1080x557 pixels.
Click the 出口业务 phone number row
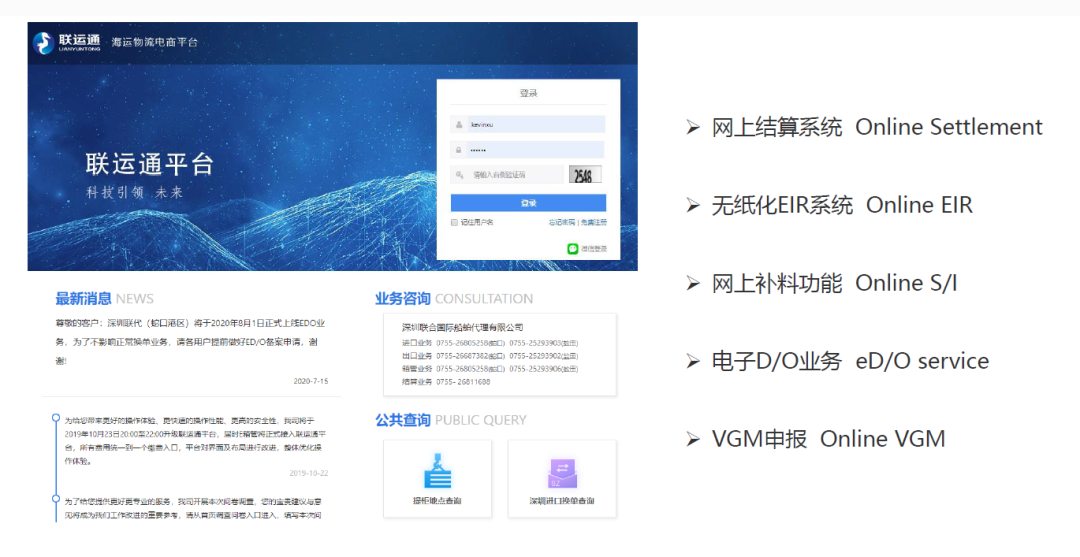tap(490, 356)
